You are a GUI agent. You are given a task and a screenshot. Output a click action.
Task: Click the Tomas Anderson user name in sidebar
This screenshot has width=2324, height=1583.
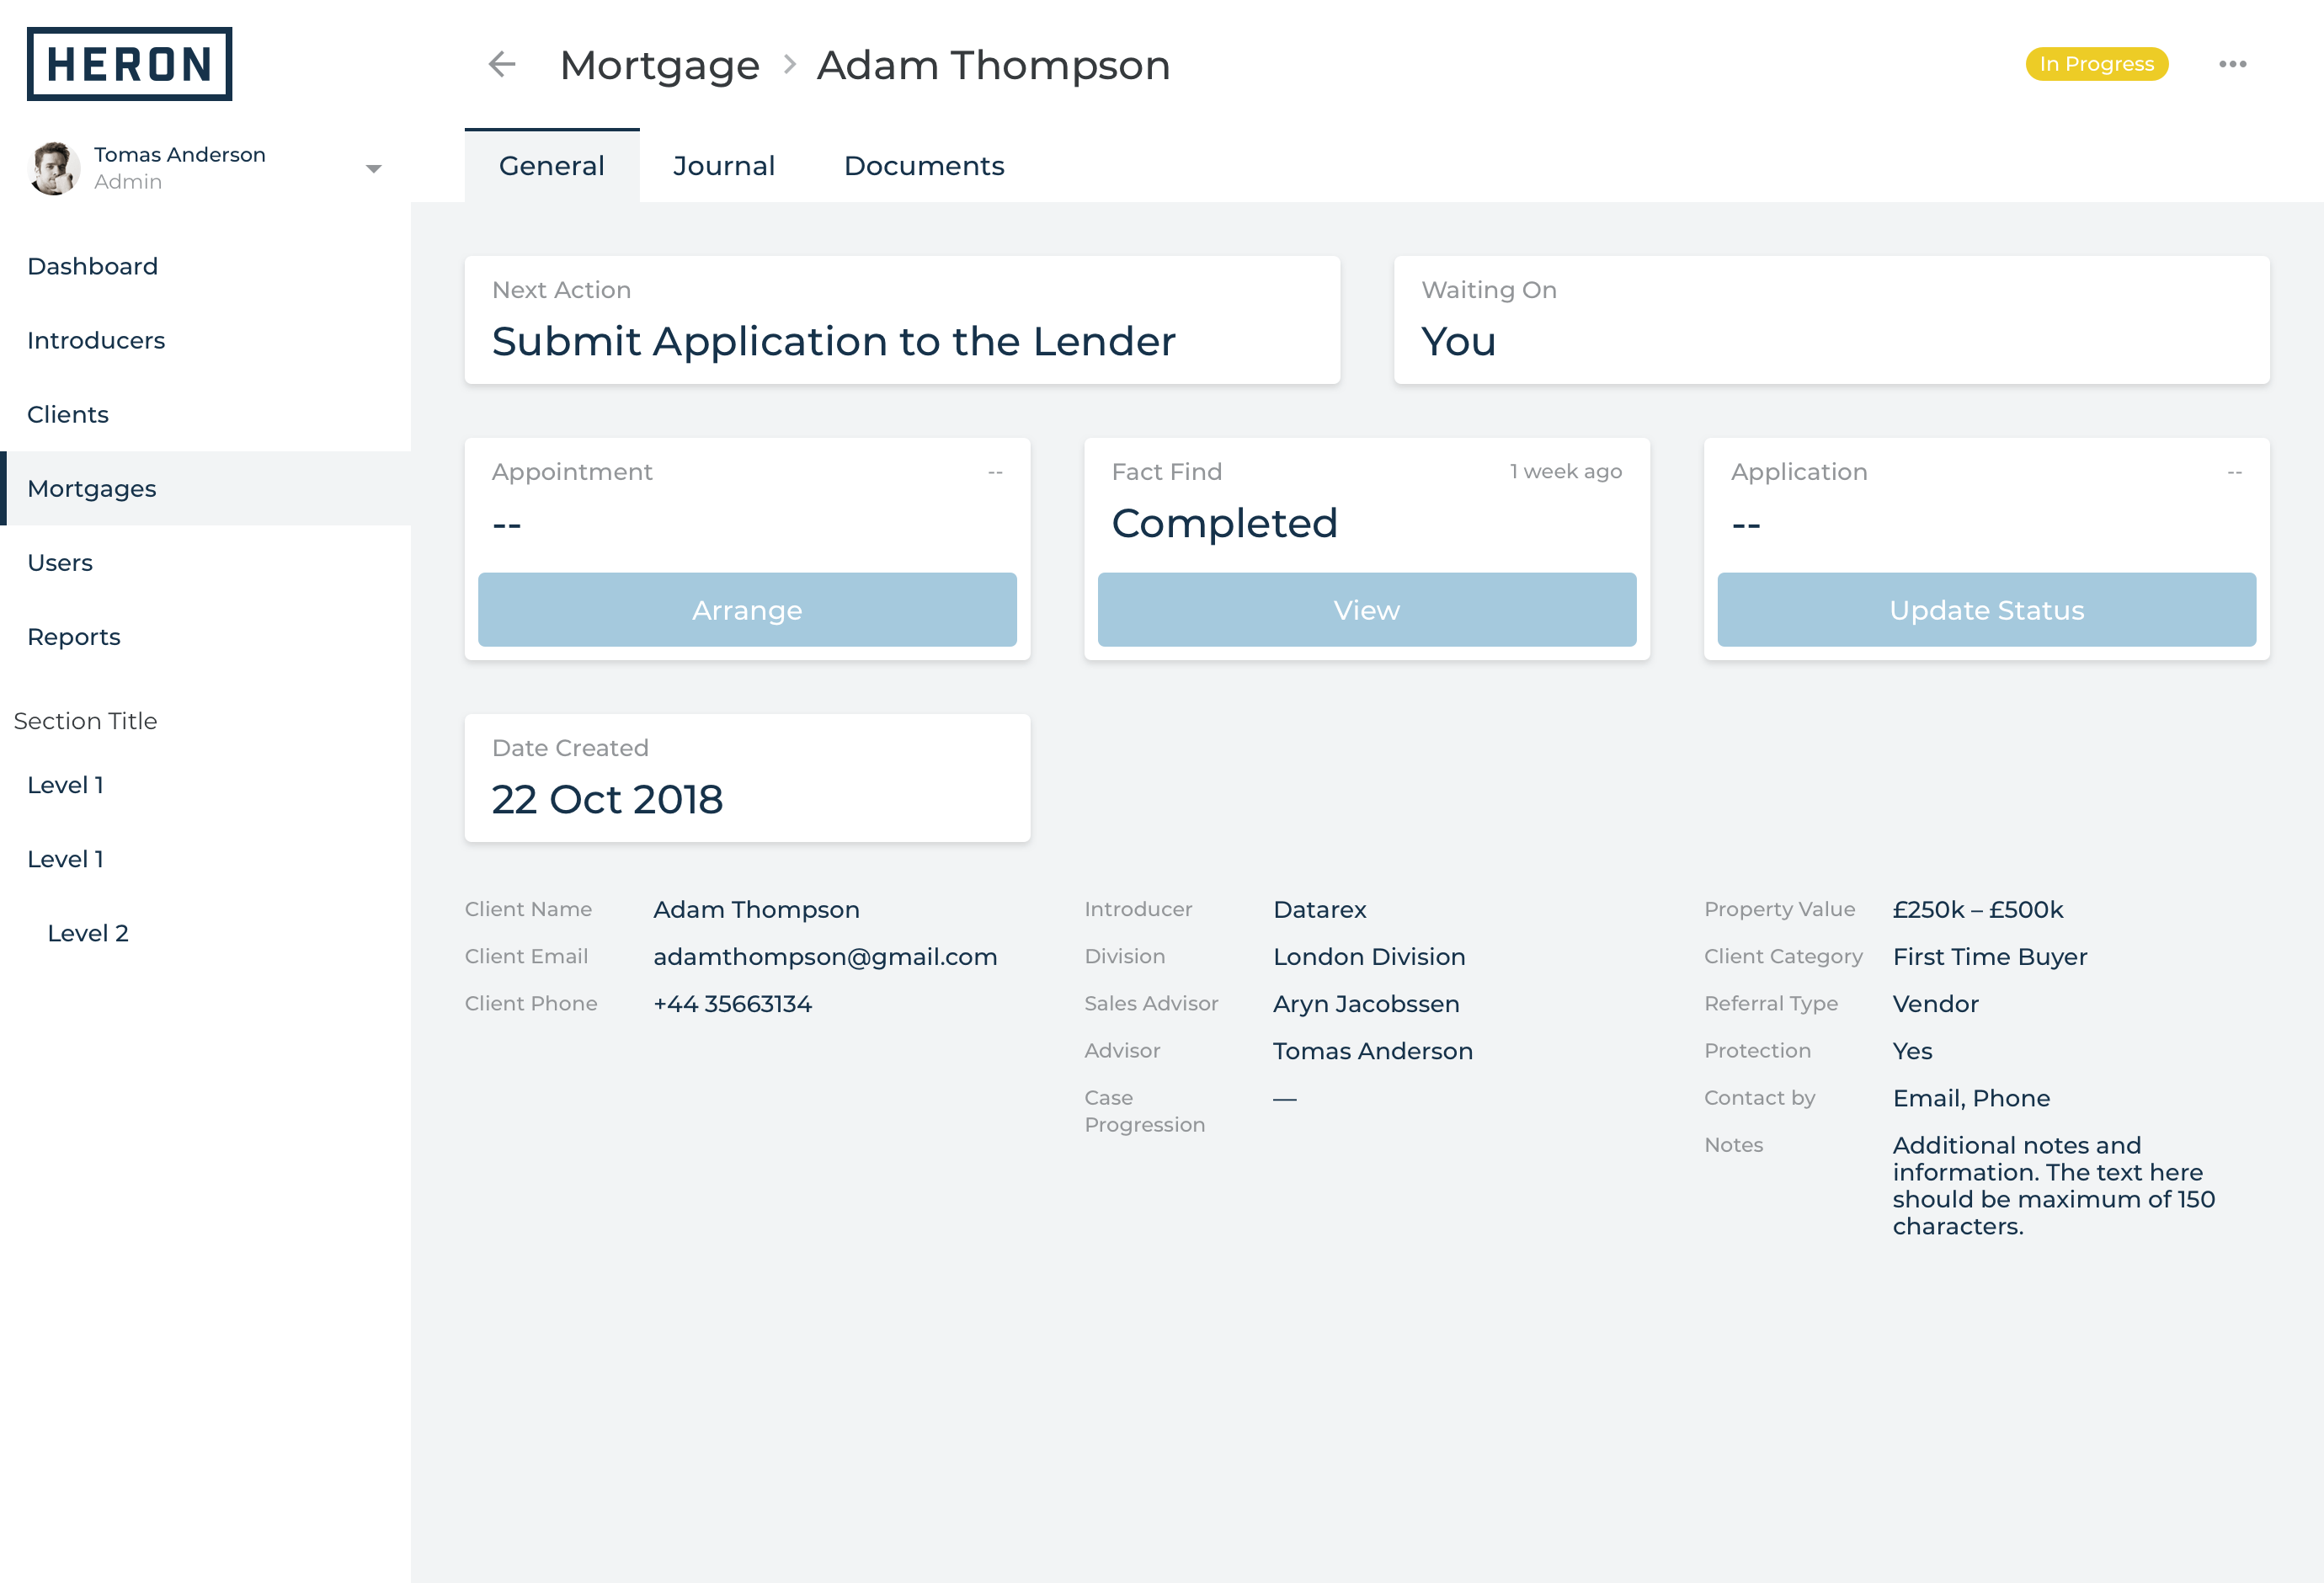click(180, 154)
